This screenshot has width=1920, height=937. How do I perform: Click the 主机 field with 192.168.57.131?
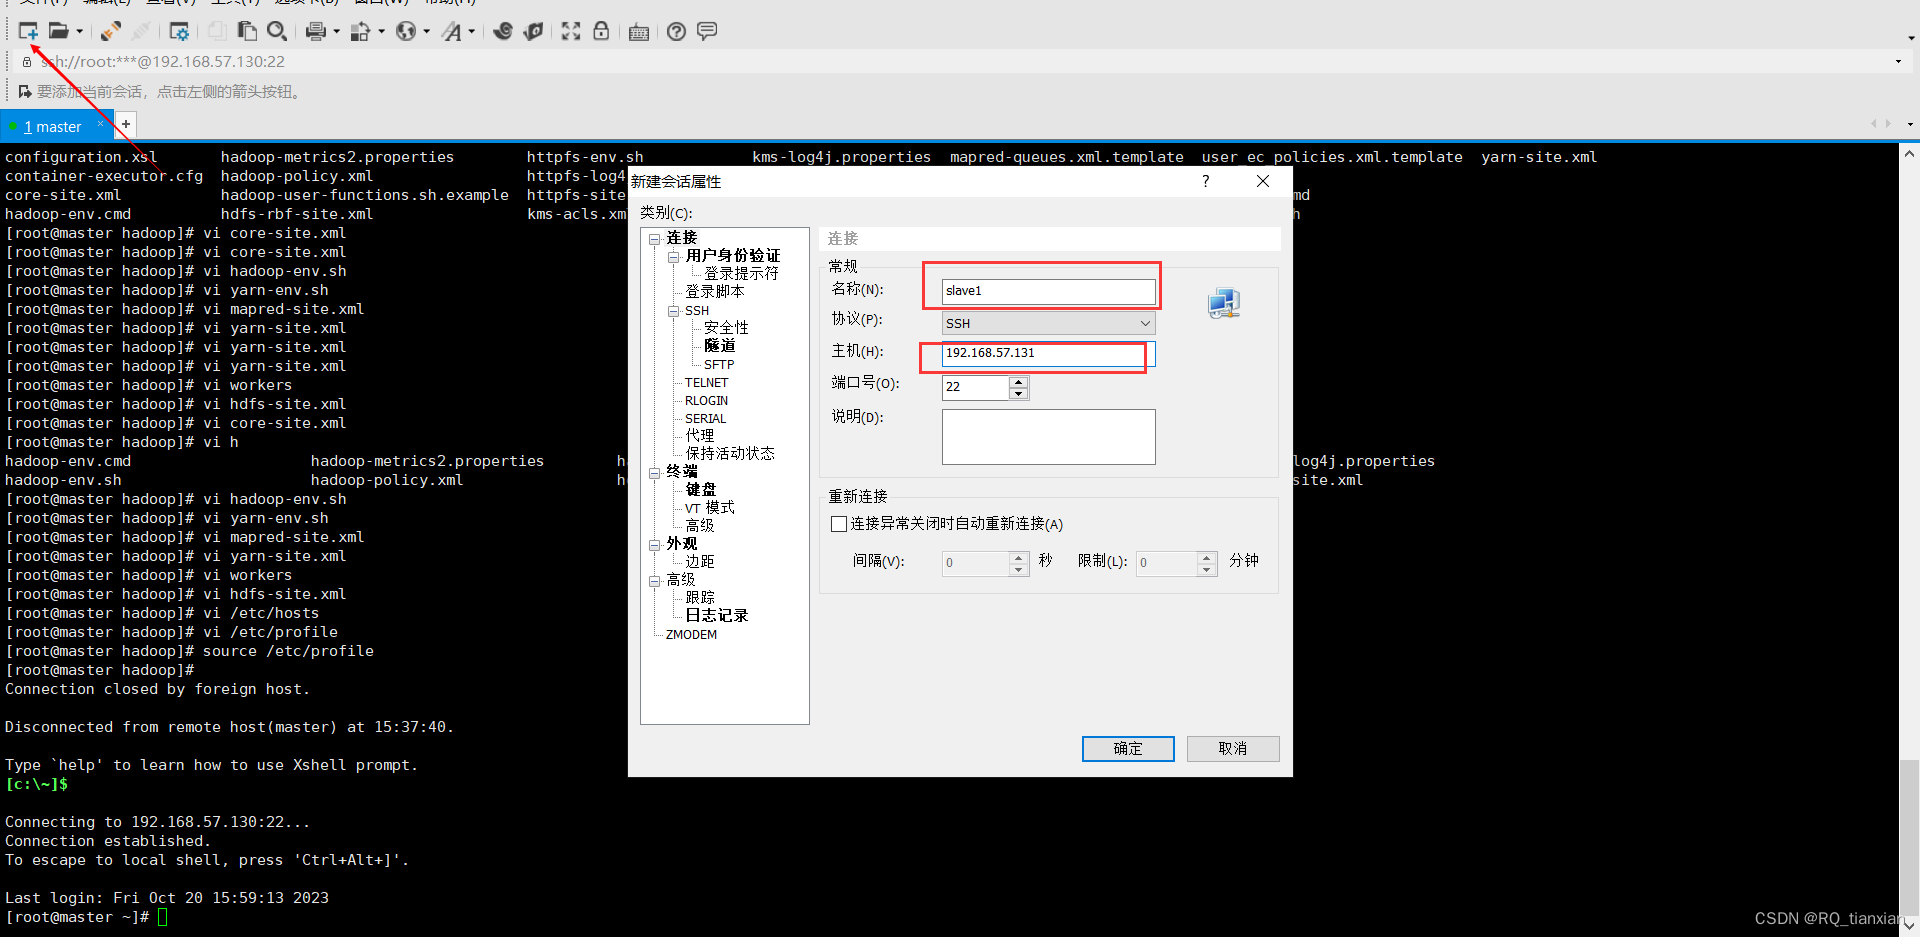click(1048, 353)
